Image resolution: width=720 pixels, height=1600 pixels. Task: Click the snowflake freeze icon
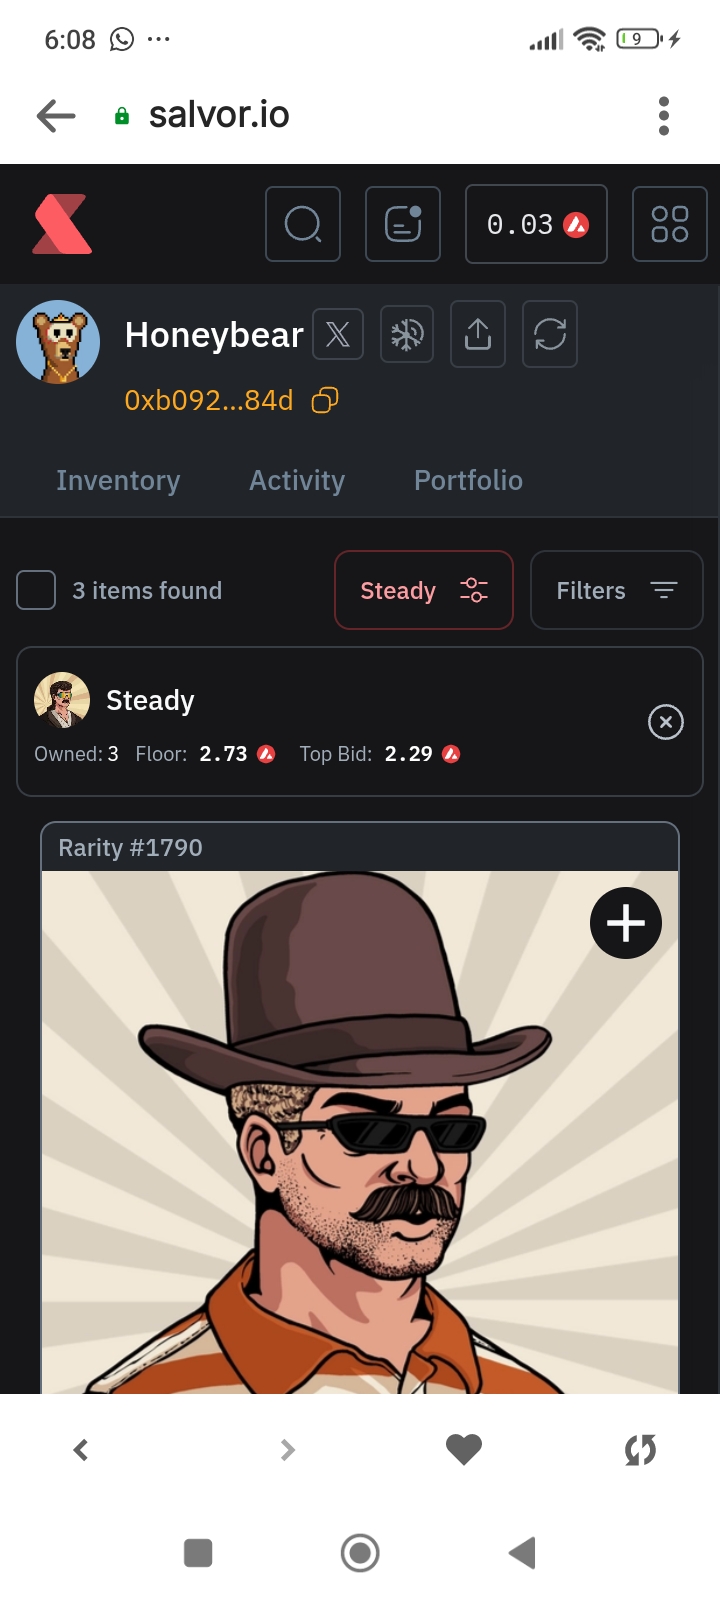(x=407, y=334)
